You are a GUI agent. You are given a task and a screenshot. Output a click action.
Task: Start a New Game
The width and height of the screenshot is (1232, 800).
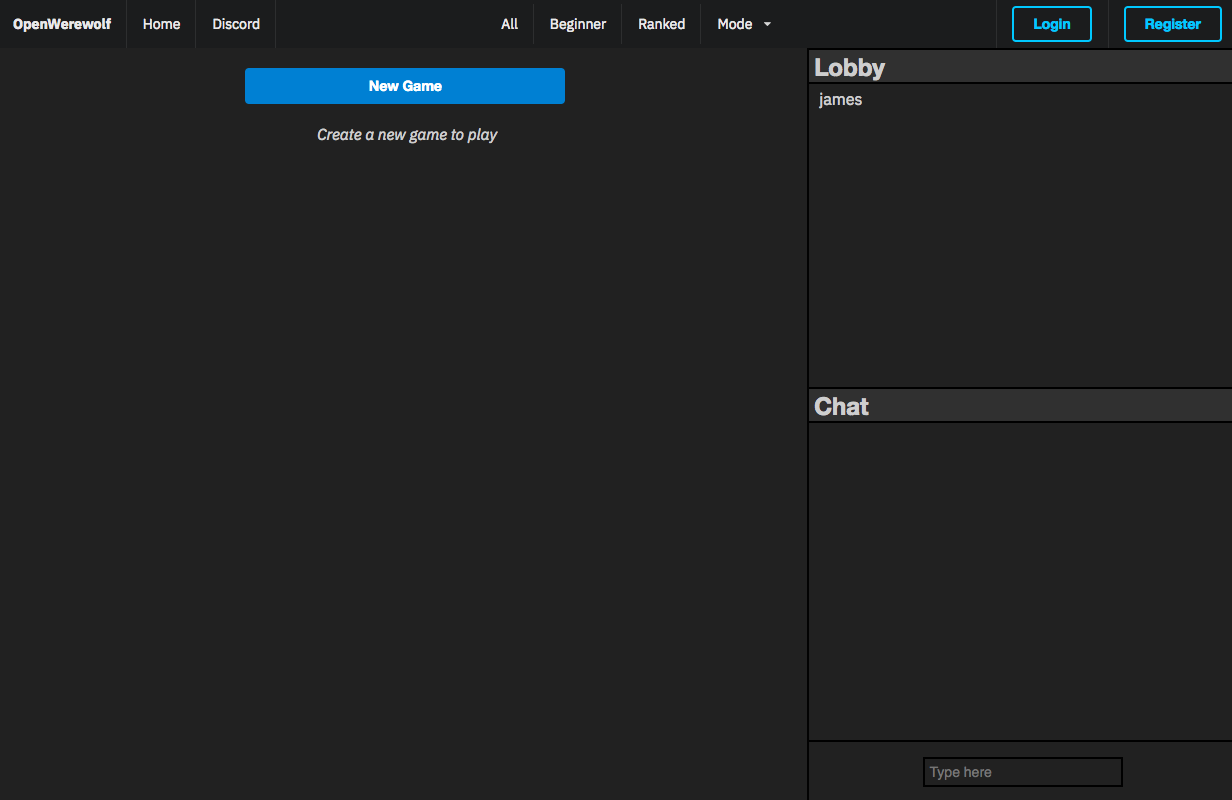(405, 86)
